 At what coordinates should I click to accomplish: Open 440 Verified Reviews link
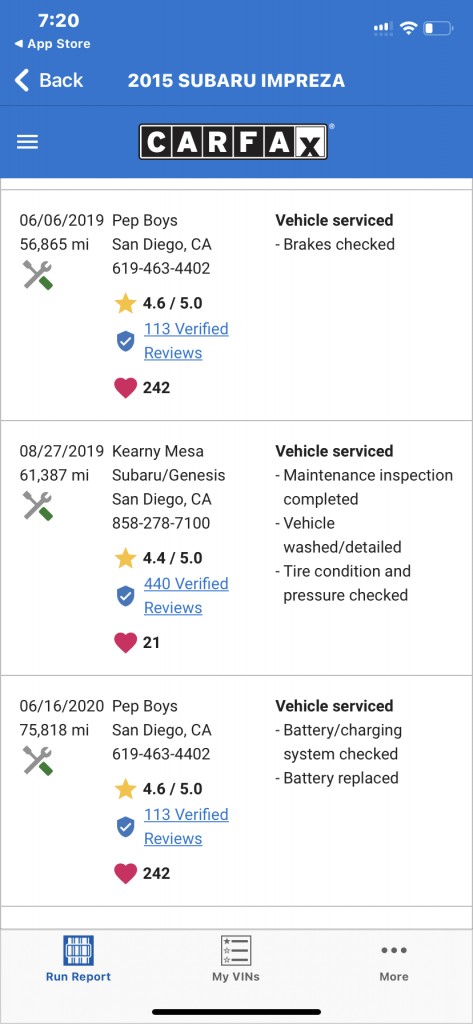pyautogui.click(x=186, y=596)
